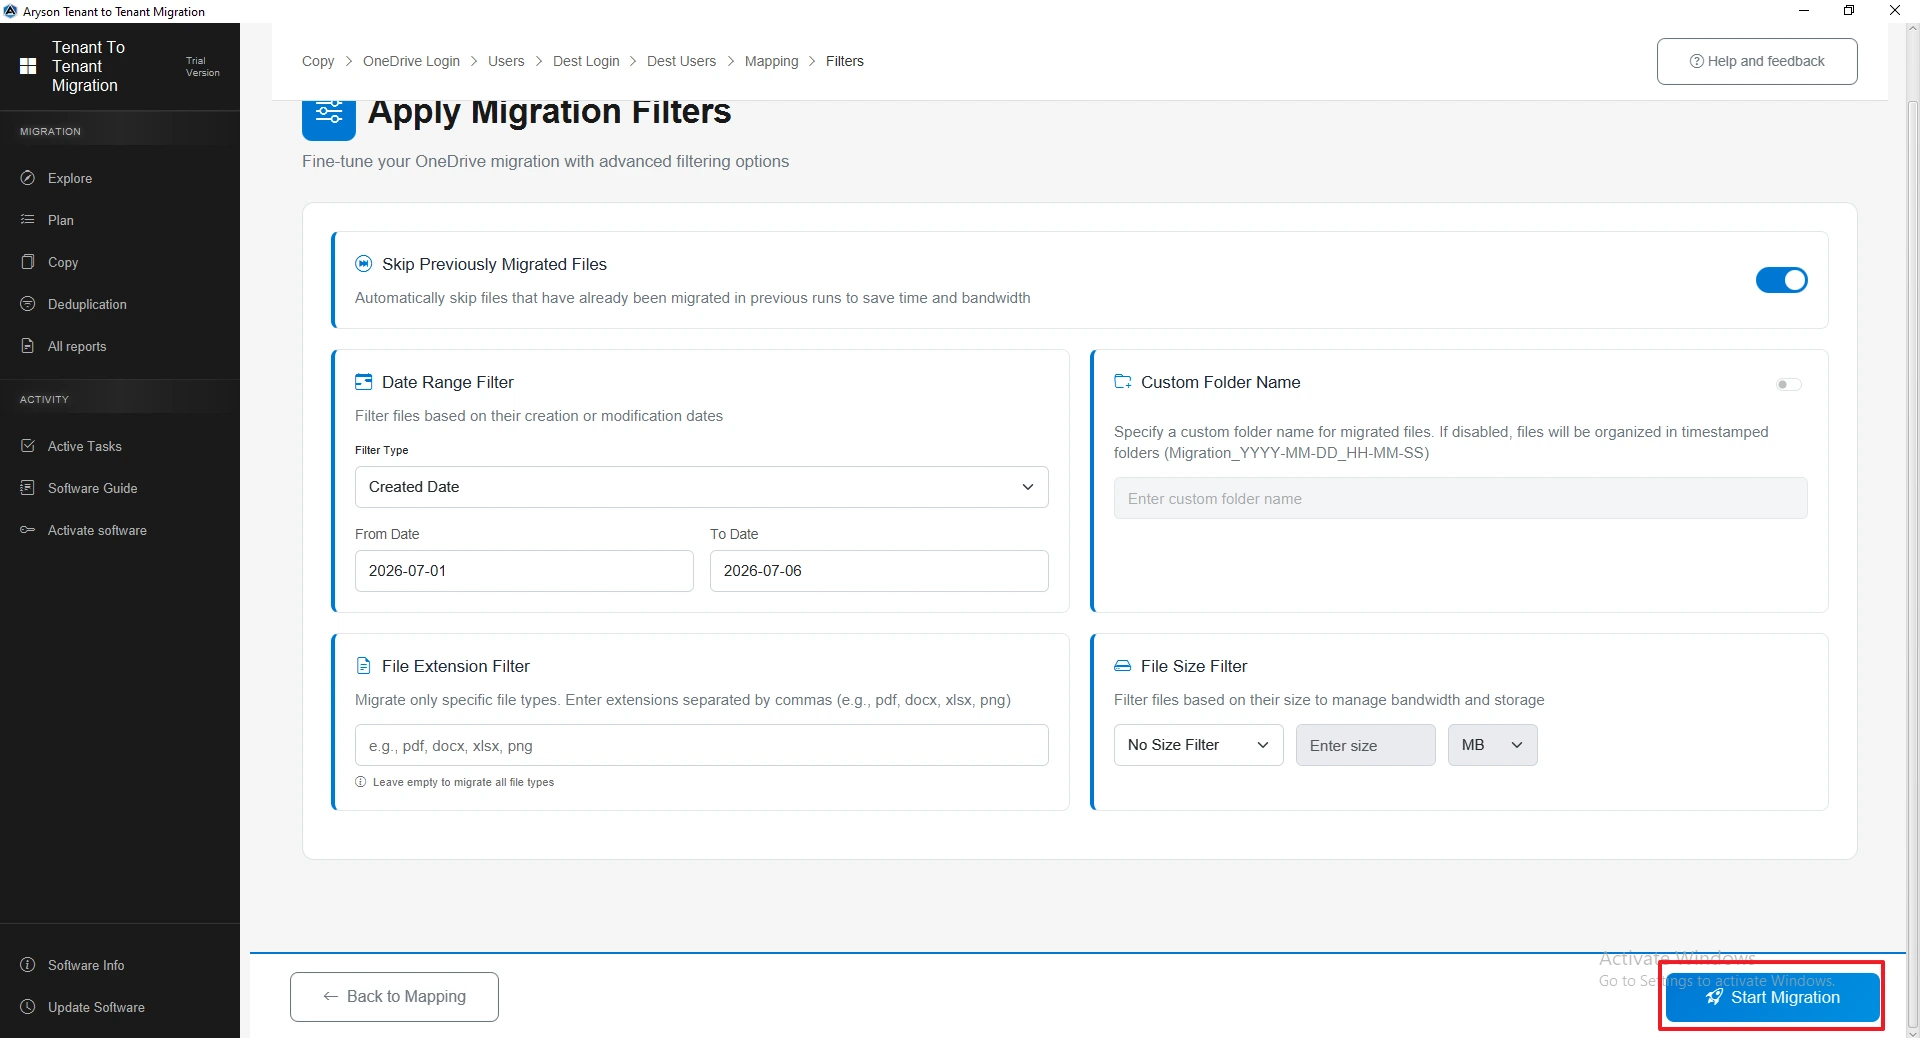
Task: Open the Filter Type Created Date dropdown
Action: [x=702, y=487]
